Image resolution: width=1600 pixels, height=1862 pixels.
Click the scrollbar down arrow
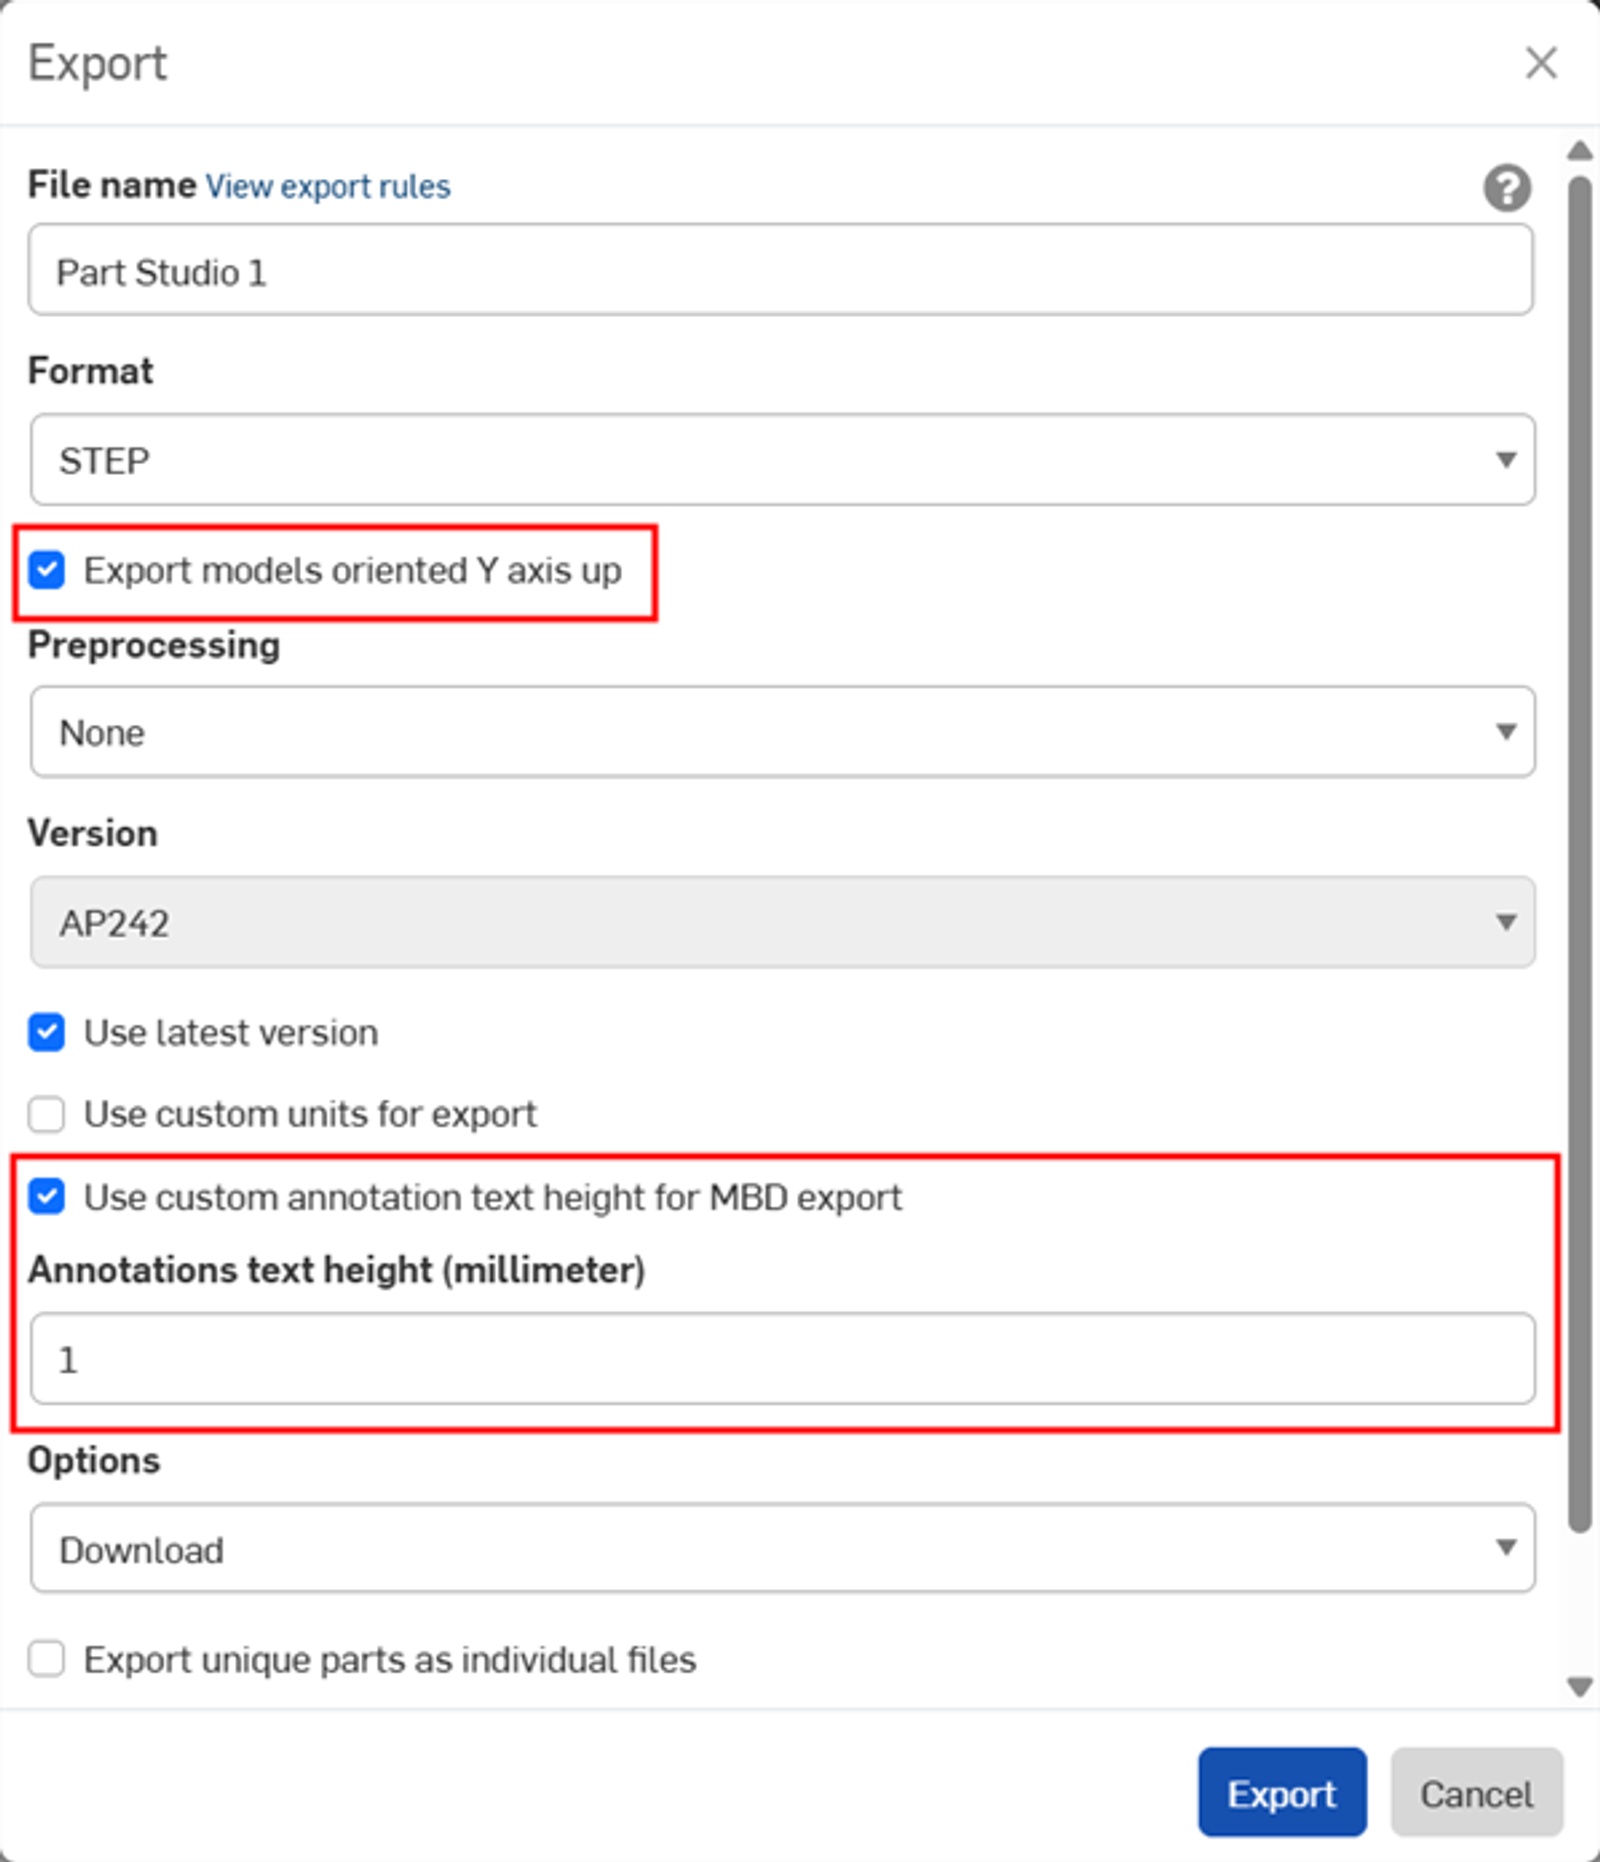point(1577,1686)
